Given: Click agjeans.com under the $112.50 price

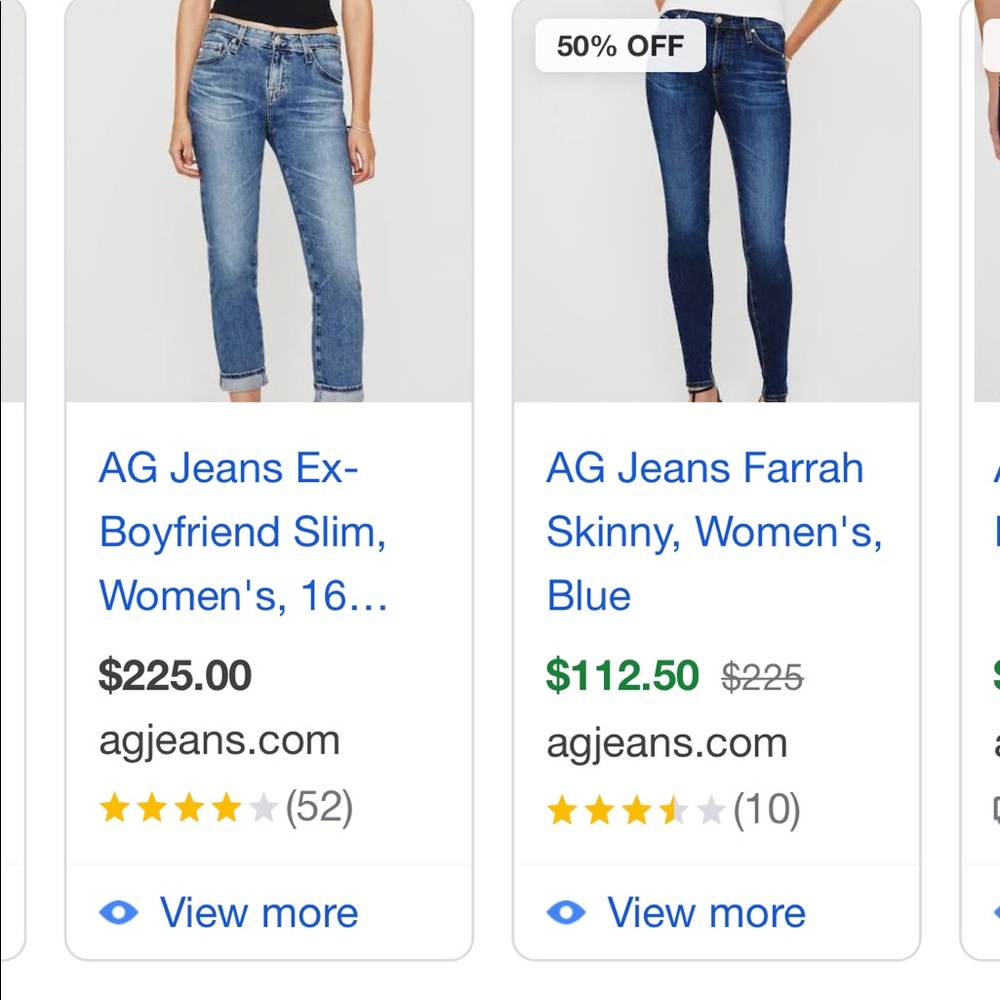Looking at the screenshot, I should click(666, 742).
